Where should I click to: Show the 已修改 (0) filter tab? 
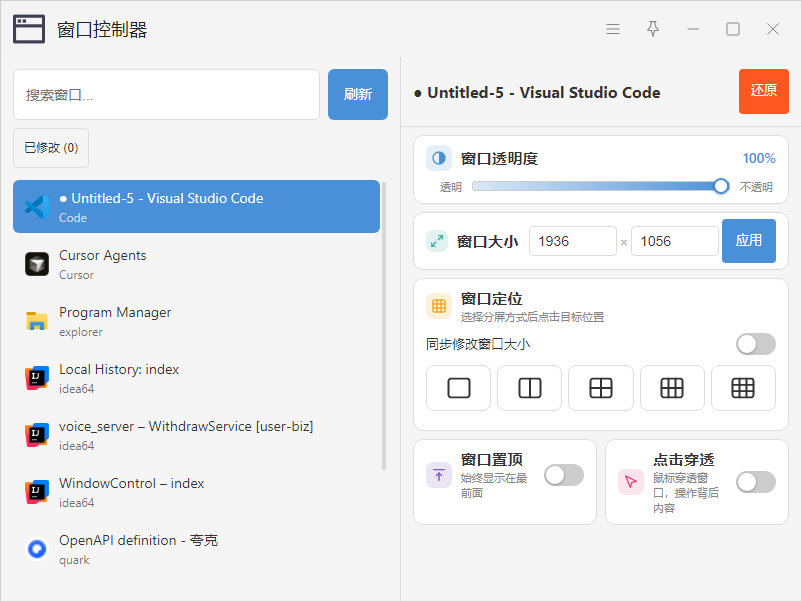point(51,148)
